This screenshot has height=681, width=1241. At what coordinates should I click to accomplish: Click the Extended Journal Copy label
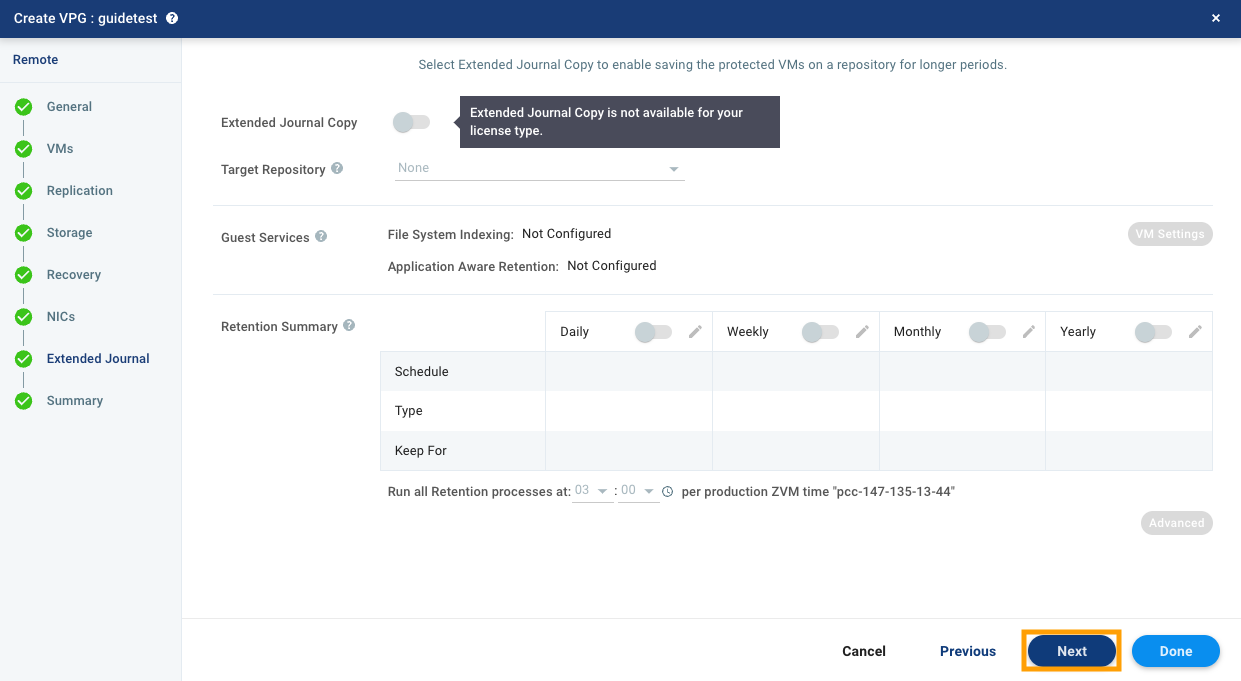289,123
